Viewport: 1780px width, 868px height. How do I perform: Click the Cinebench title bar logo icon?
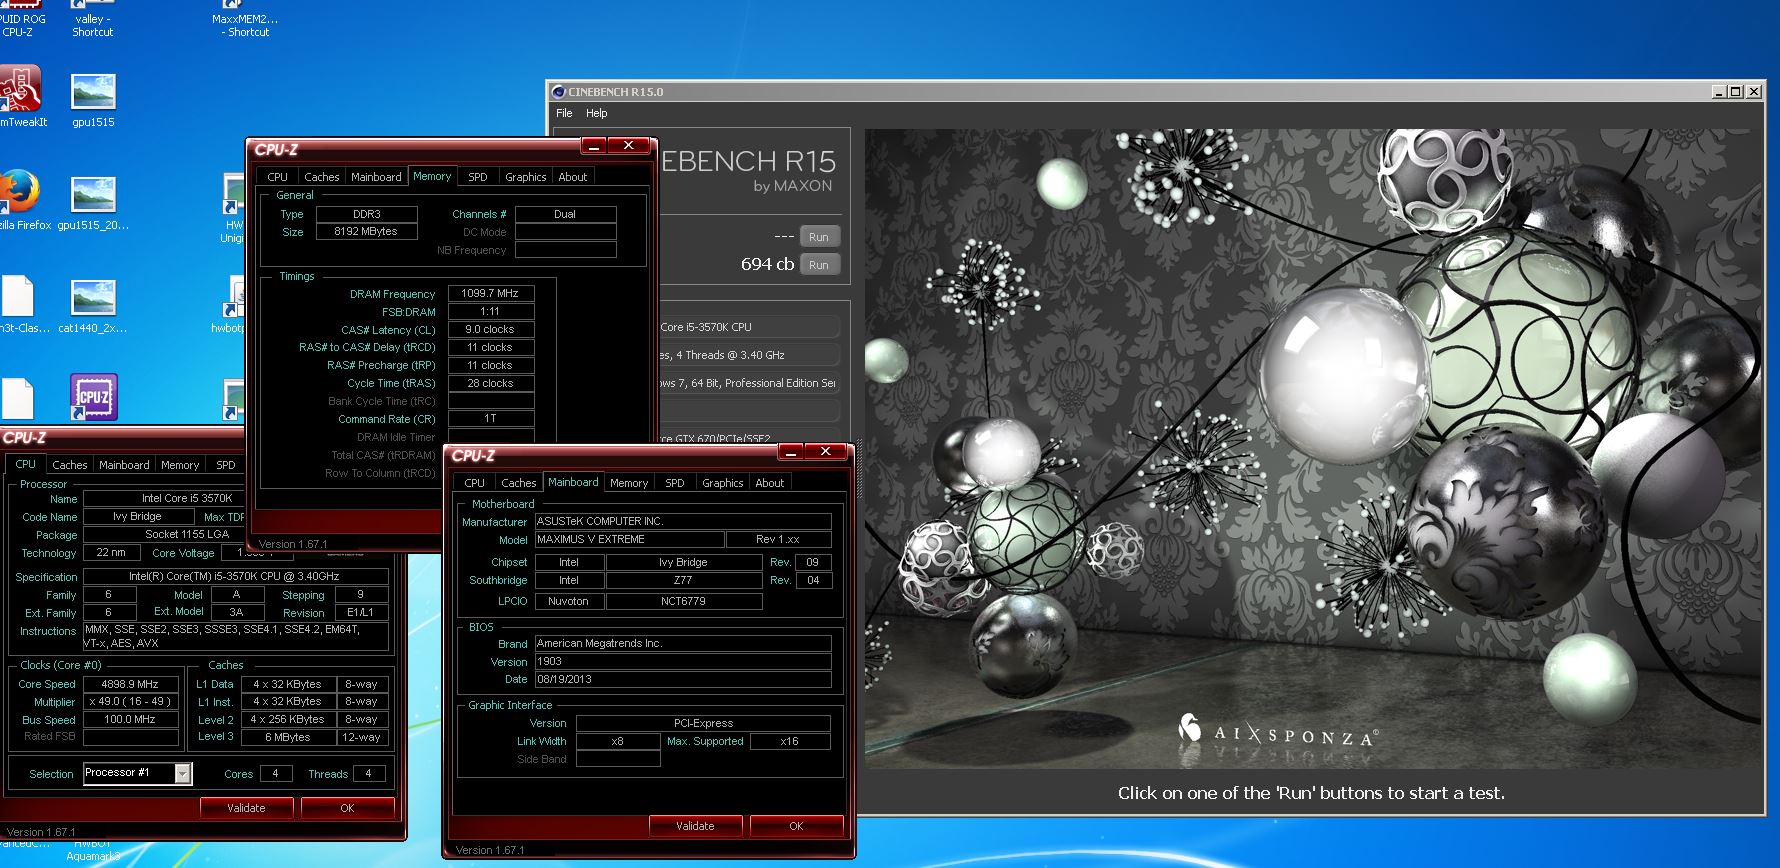(558, 91)
